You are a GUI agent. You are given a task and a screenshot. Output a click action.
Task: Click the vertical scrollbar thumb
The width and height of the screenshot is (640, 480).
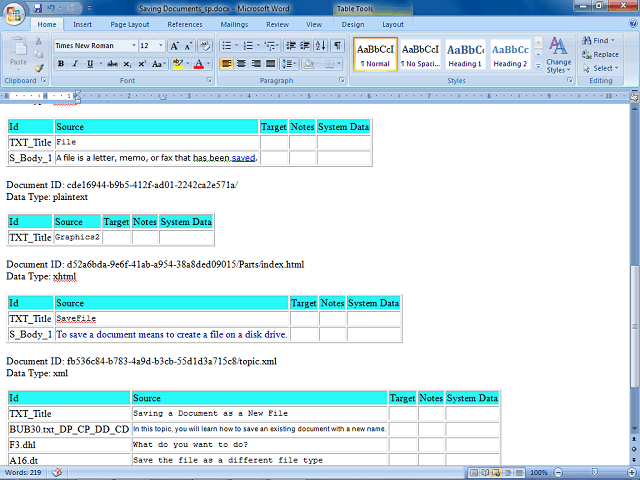[635, 326]
